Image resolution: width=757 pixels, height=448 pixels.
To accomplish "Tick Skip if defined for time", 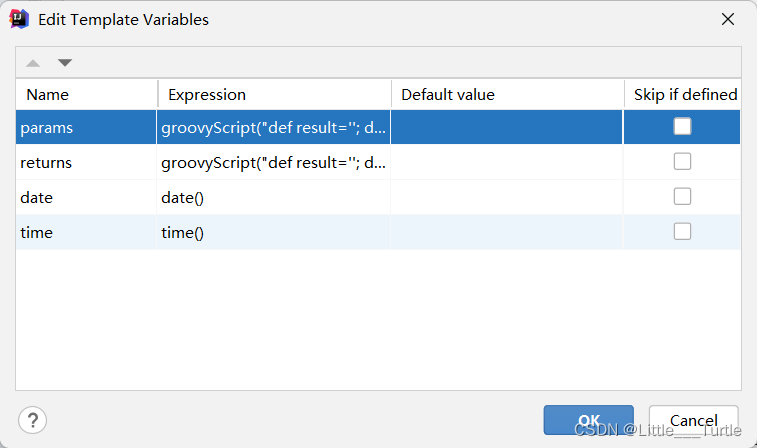I will pos(682,232).
